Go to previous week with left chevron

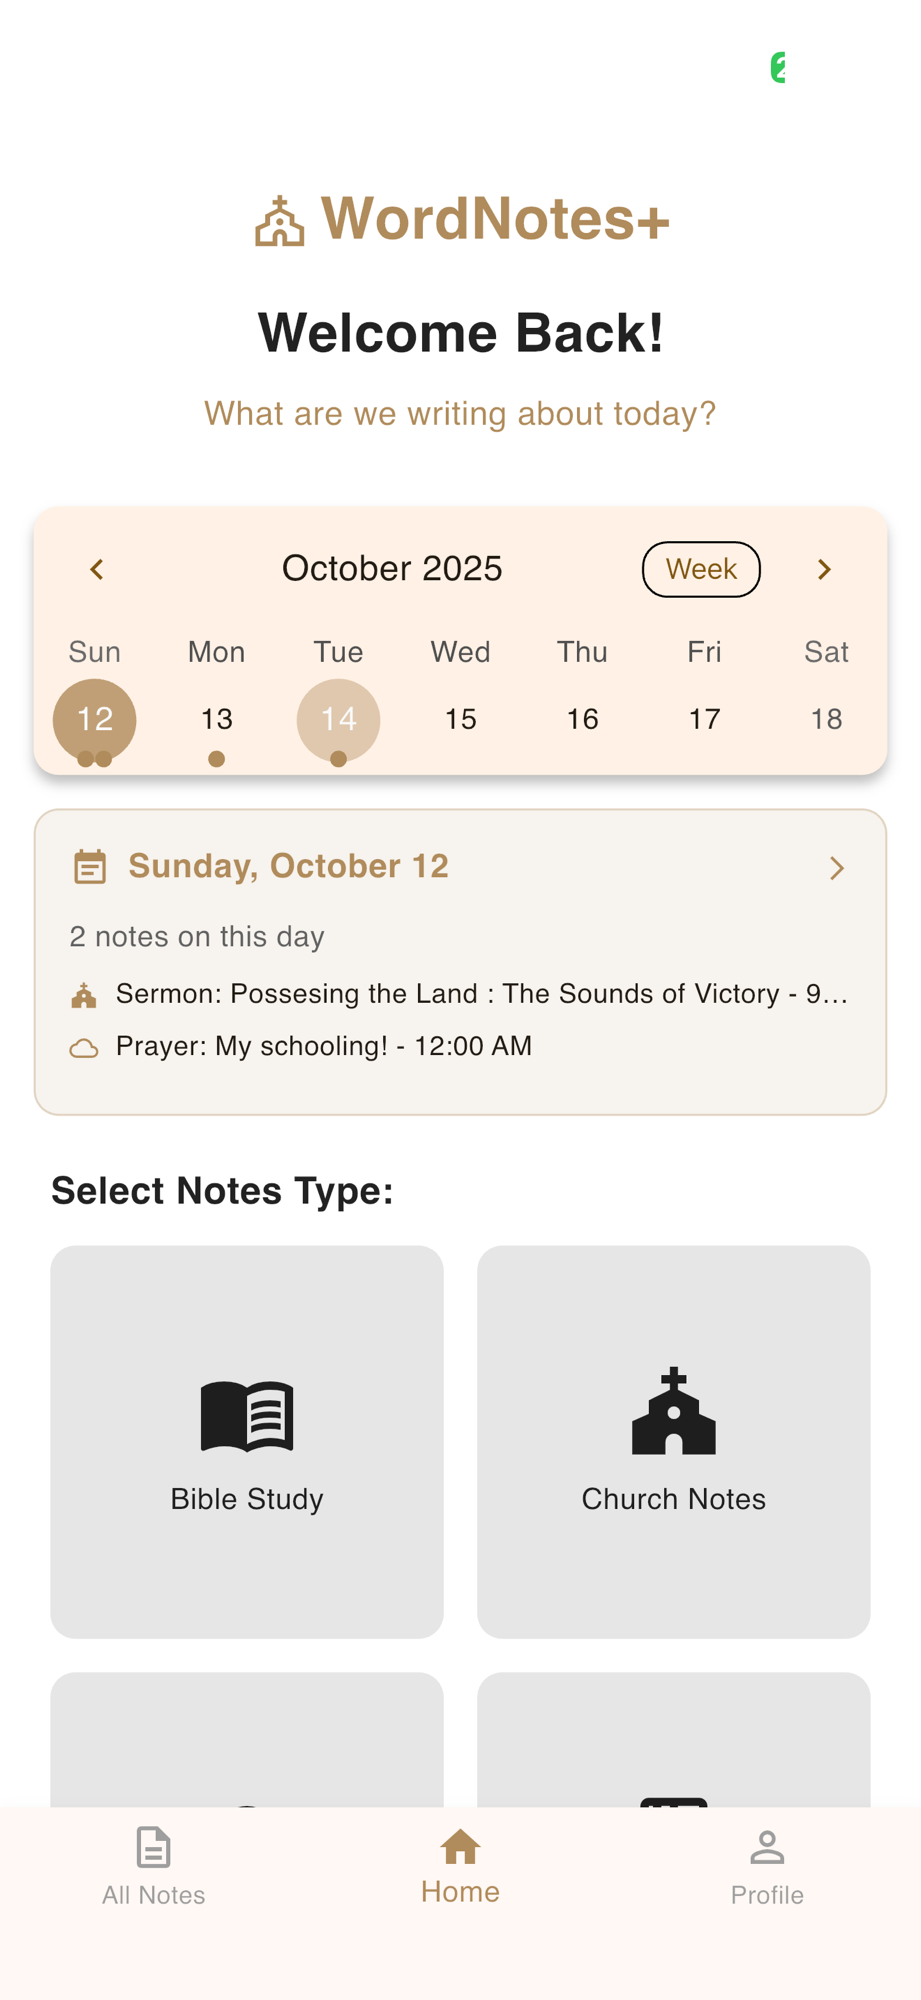coord(97,569)
